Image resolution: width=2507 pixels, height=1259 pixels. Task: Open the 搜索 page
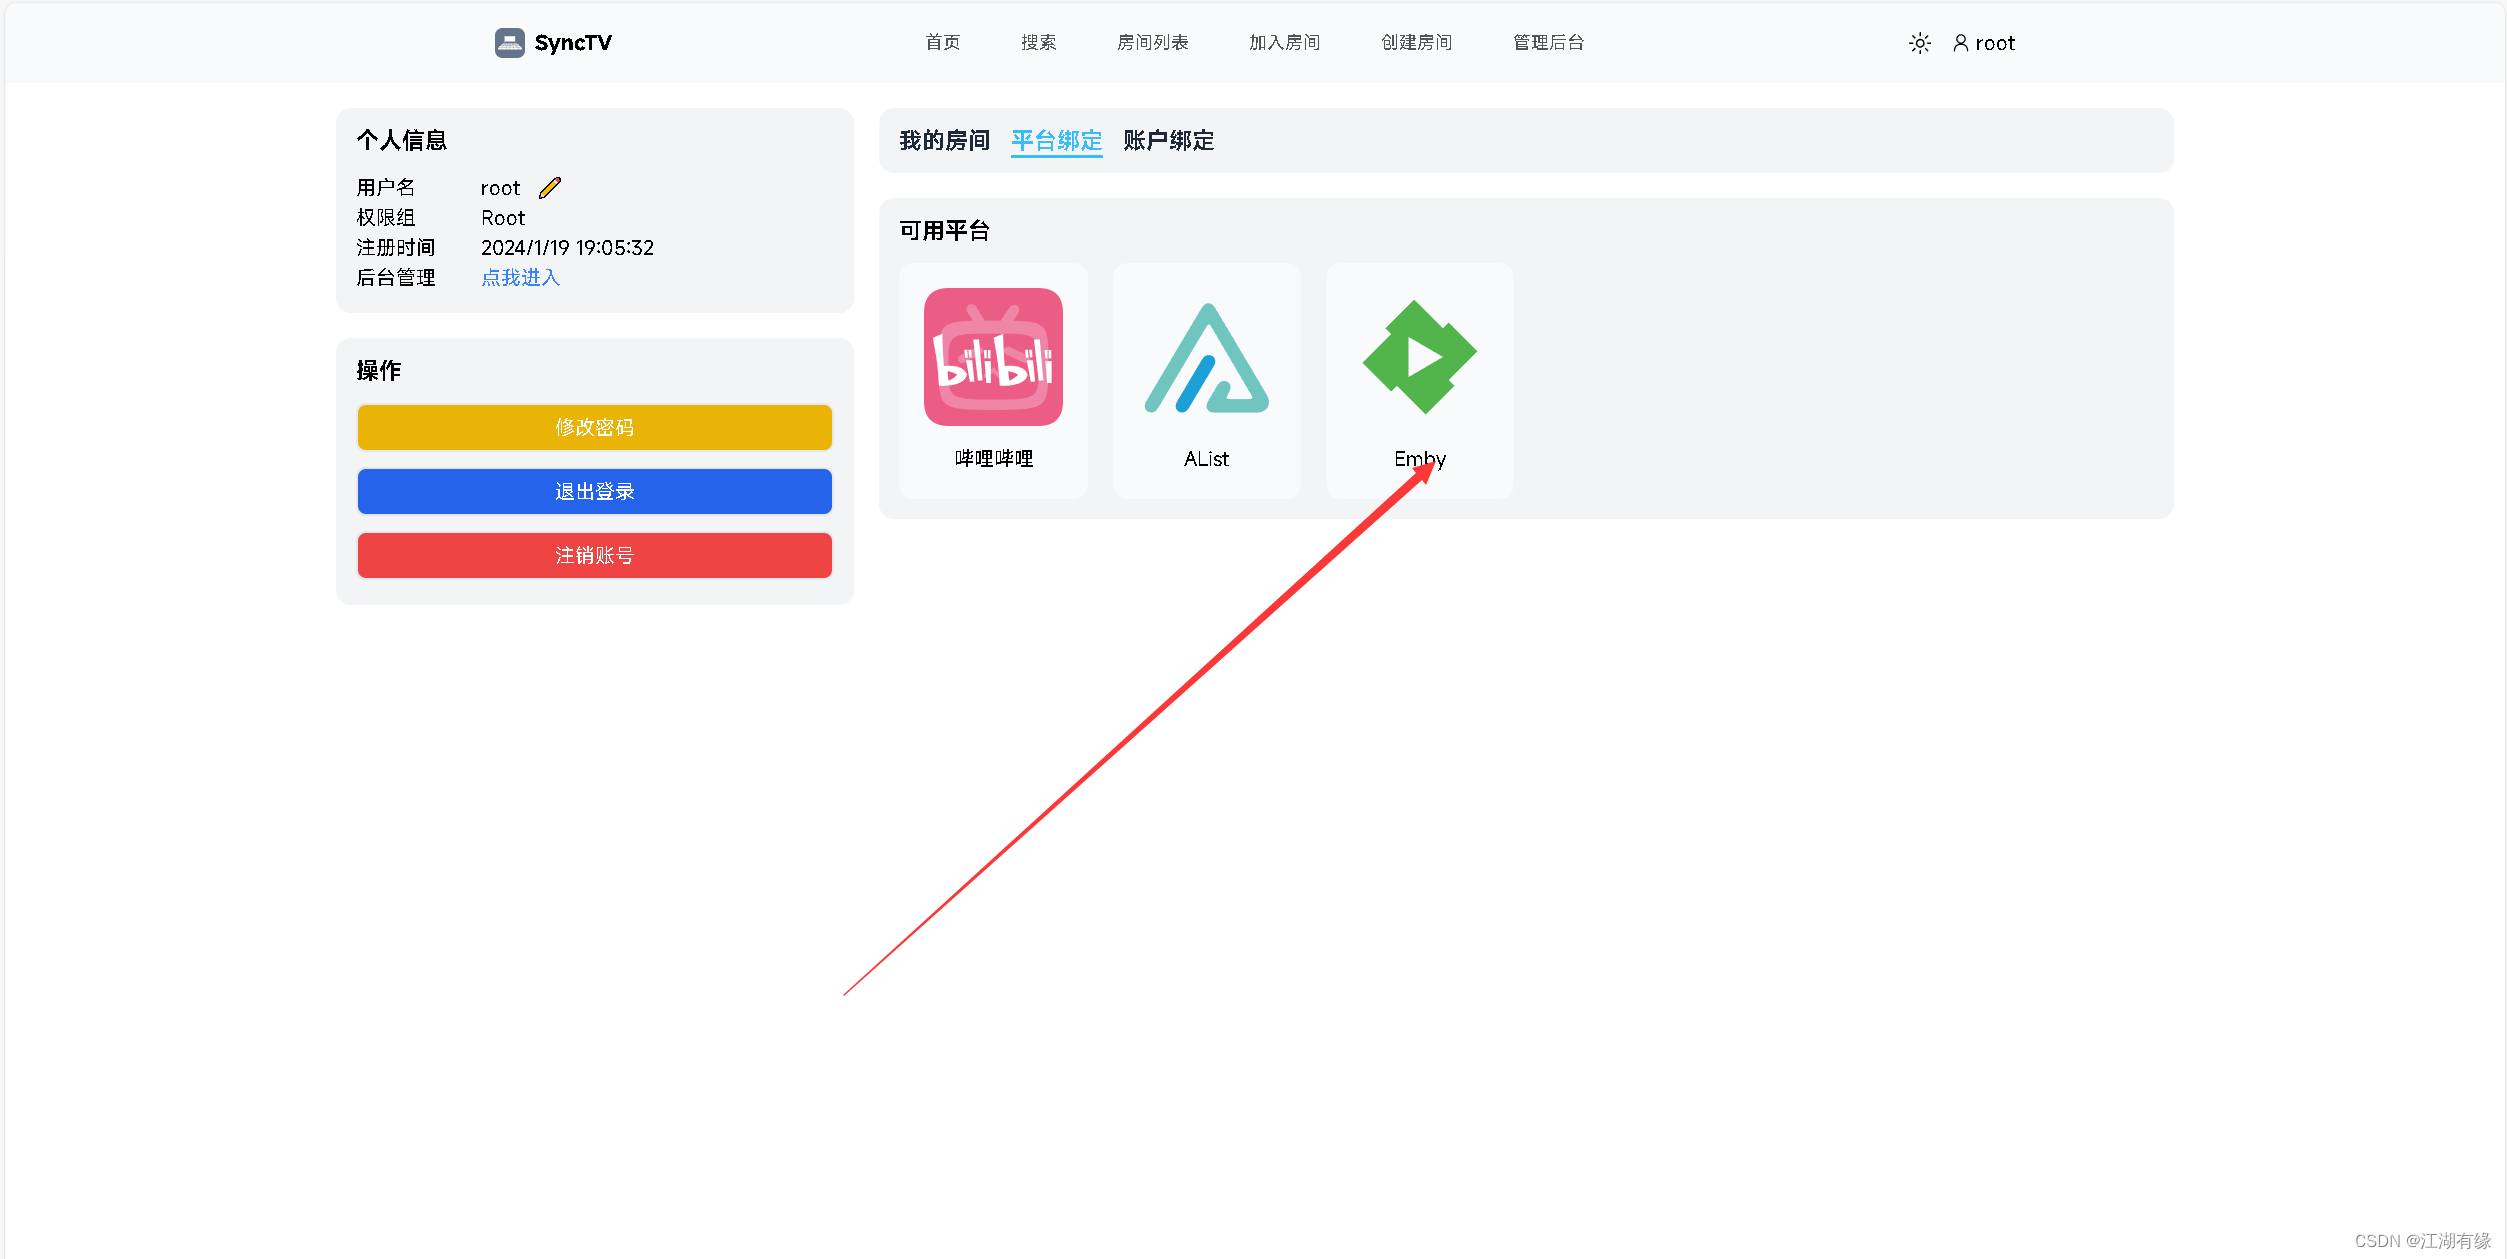click(x=1037, y=42)
